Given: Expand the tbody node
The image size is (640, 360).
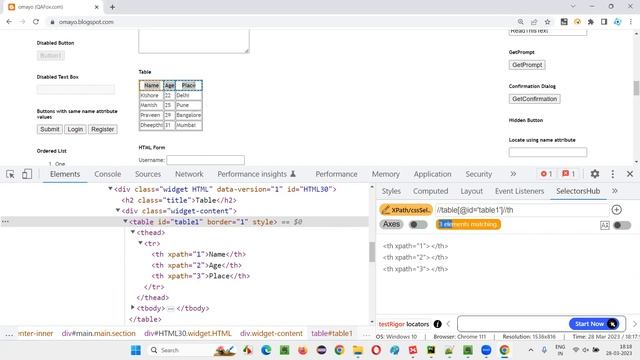Looking at the screenshot, I should point(133,308).
